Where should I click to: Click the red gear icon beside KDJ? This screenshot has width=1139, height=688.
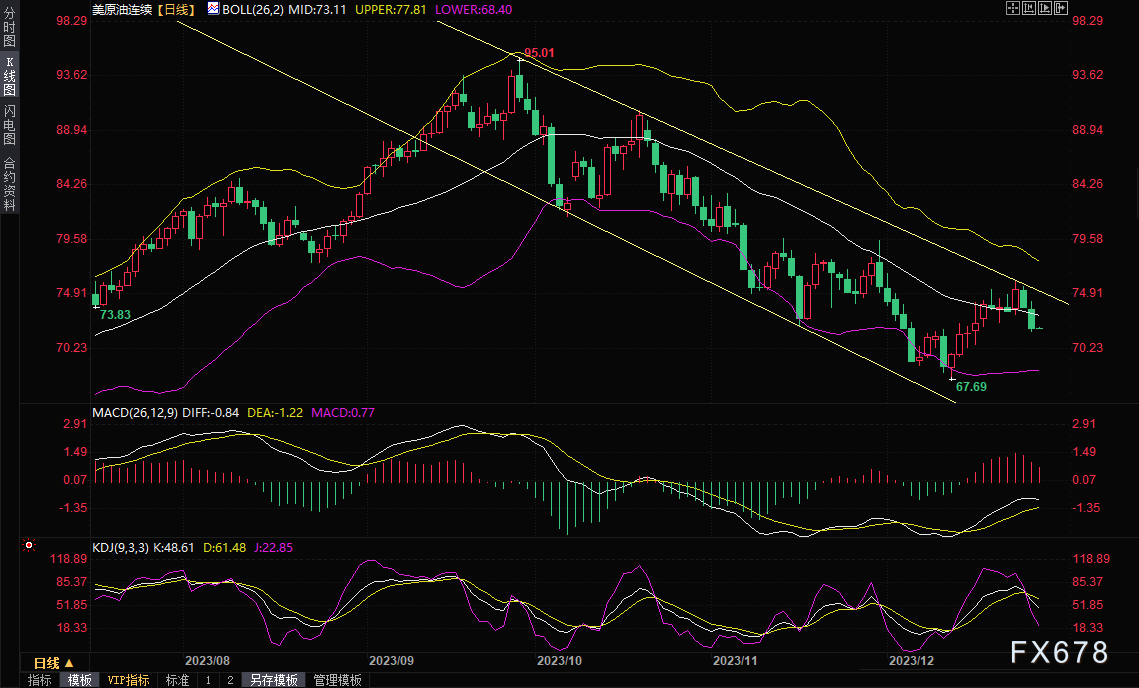[29, 546]
